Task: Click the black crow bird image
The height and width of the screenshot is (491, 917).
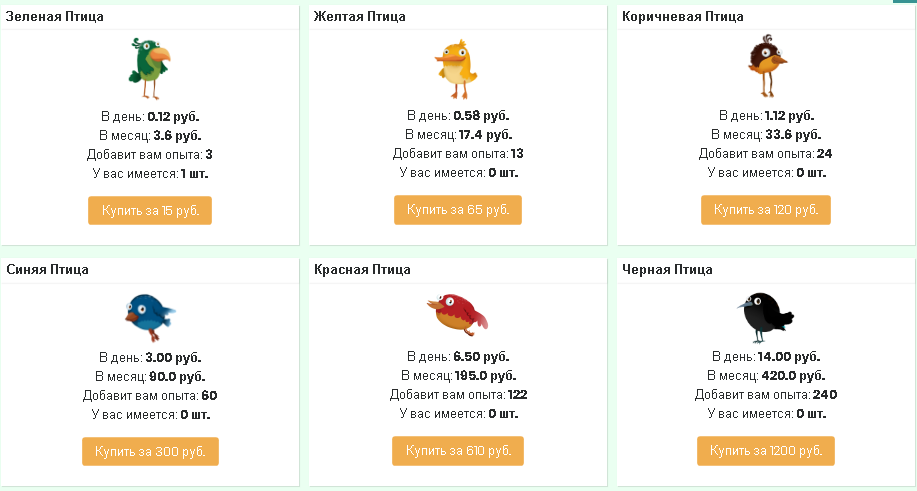Action: click(x=765, y=317)
